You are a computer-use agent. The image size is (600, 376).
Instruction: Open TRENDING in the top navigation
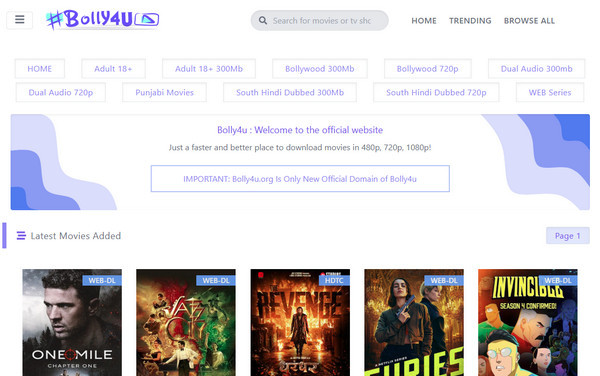470,21
